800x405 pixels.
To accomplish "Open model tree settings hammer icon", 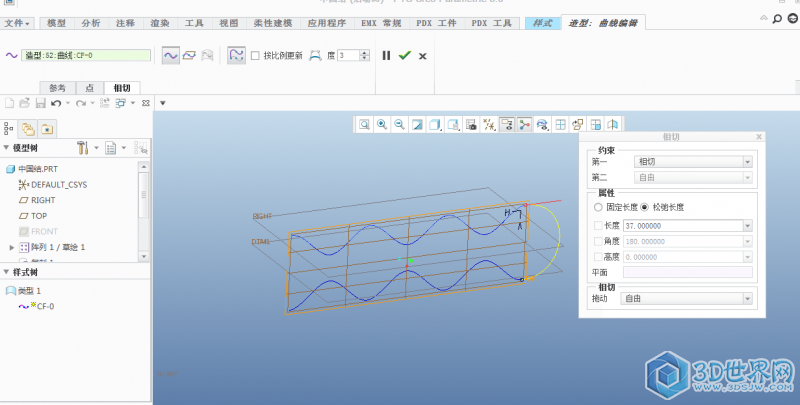I will coord(83,148).
